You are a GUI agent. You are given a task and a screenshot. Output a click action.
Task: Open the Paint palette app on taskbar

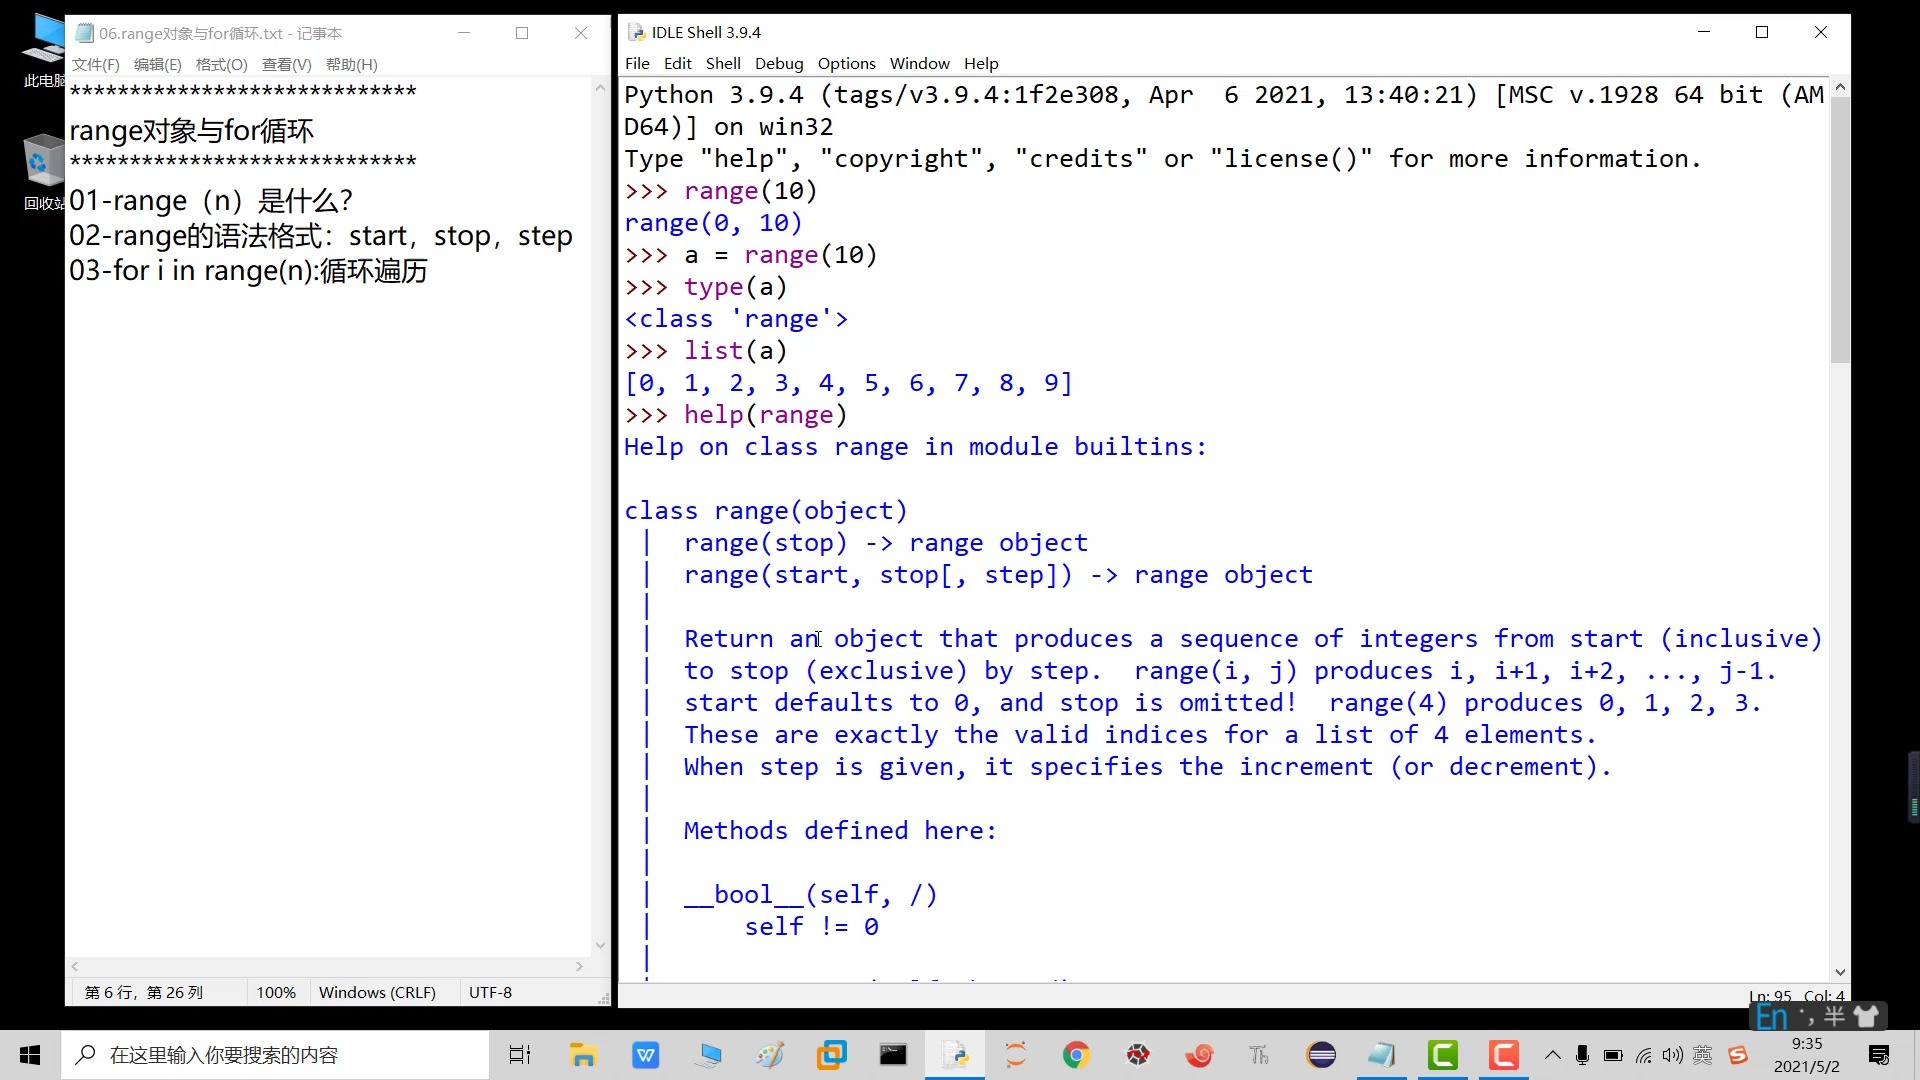770,1055
